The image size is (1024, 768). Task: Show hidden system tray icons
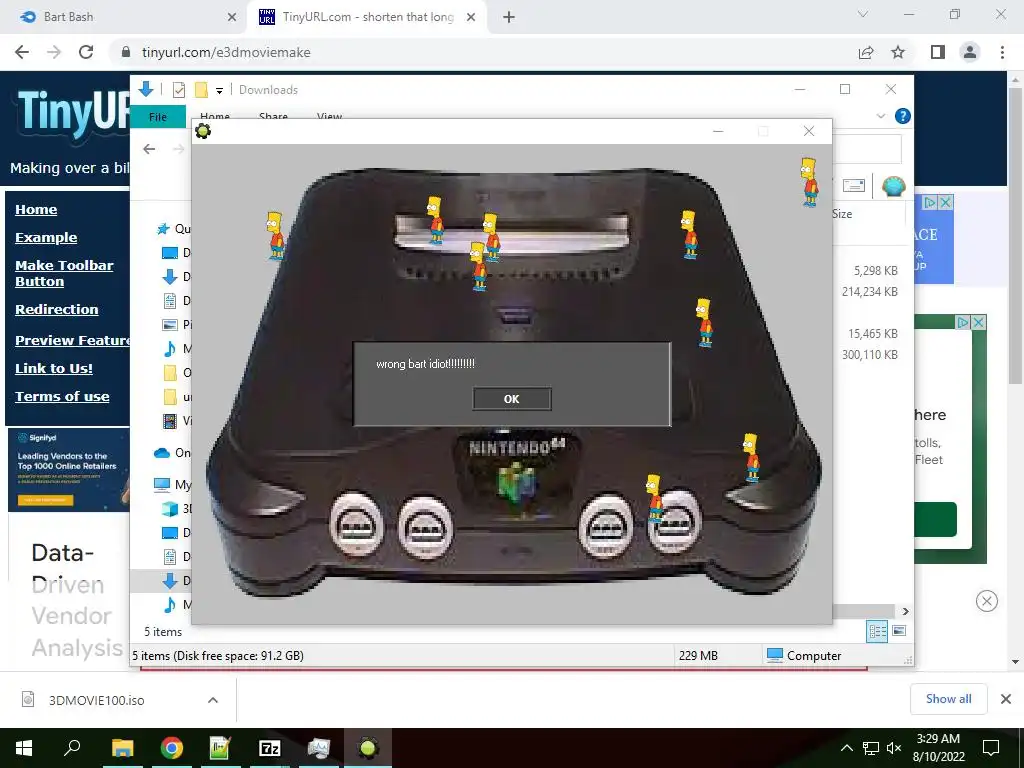tap(846, 748)
